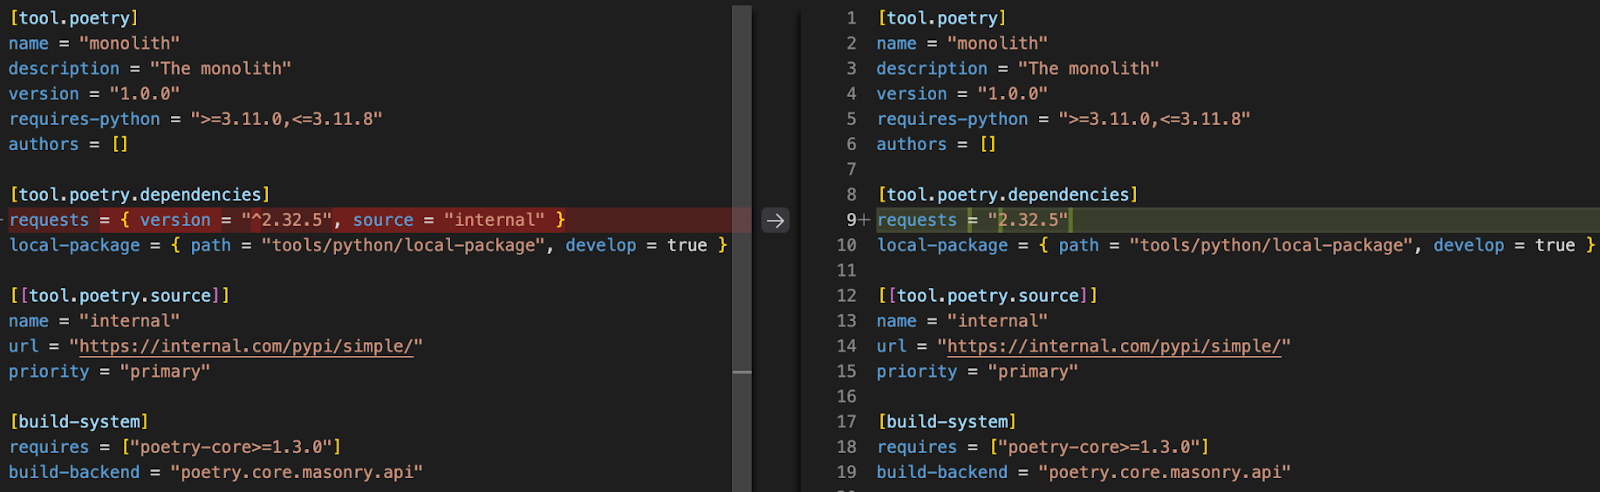
Task: Click source = "internal" text in removed line
Action: pos(449,220)
